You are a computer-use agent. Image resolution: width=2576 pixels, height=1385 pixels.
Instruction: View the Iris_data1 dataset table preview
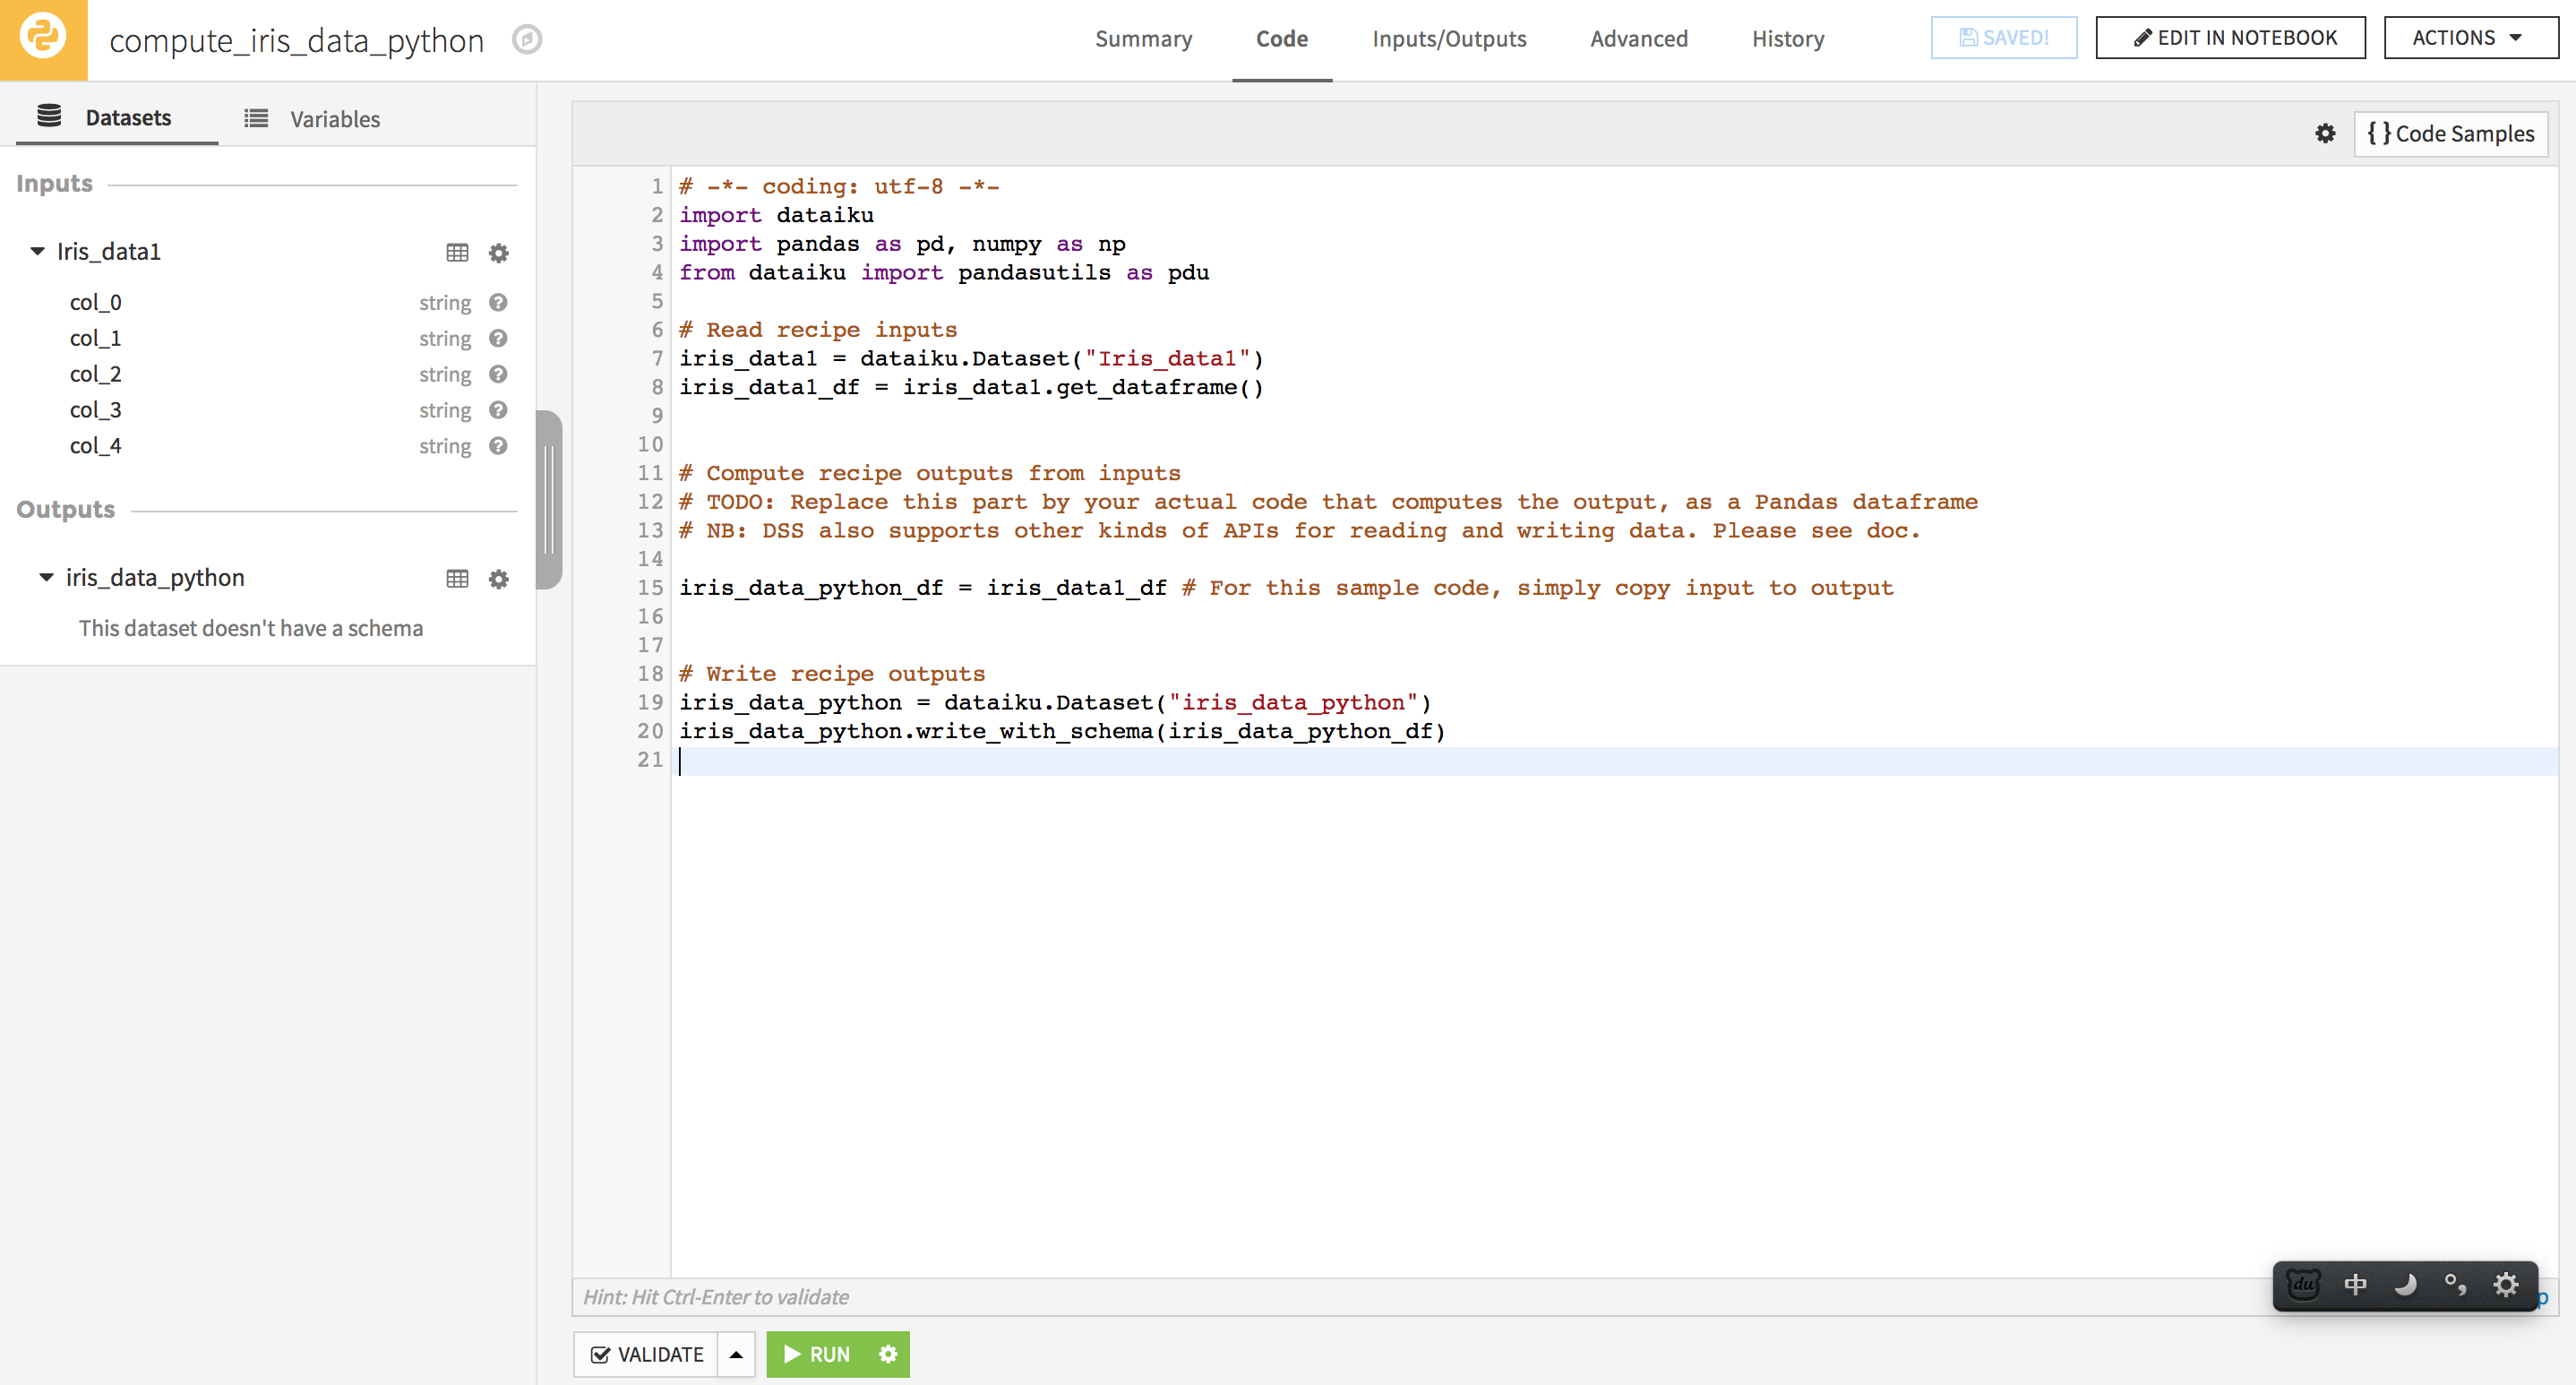pyautogui.click(x=458, y=252)
